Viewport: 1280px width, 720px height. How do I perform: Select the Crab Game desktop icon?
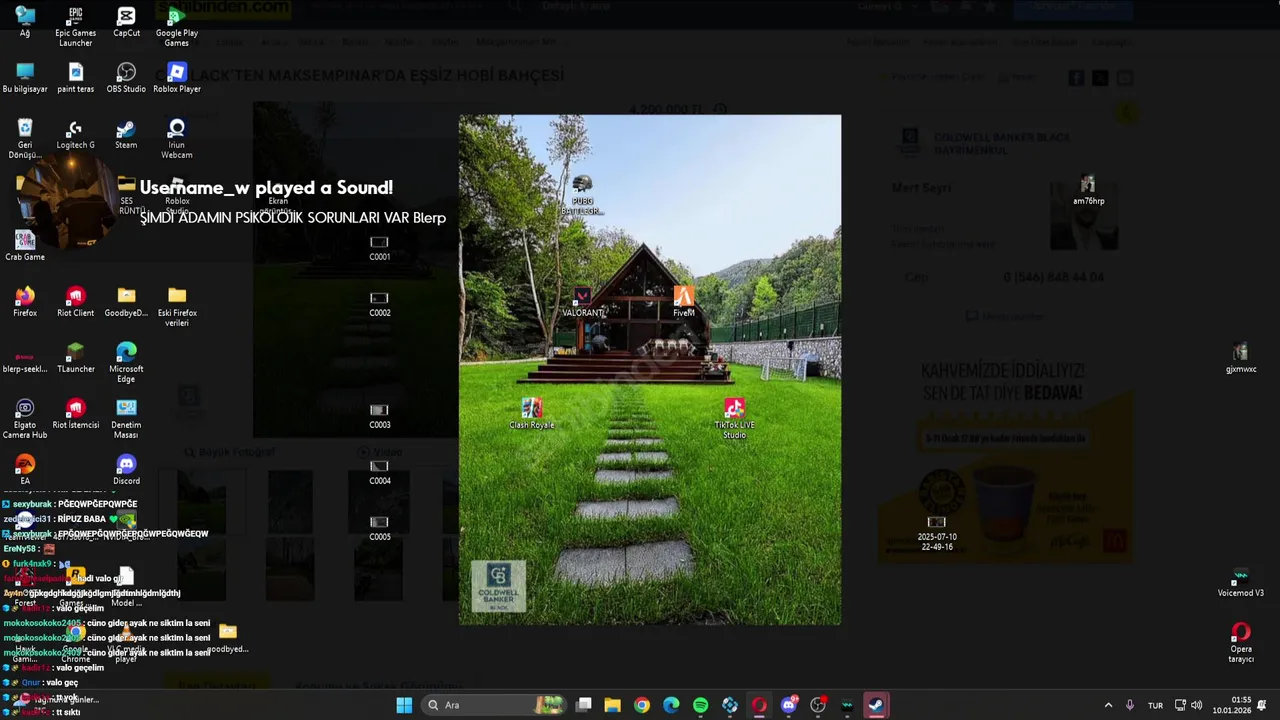[25, 246]
